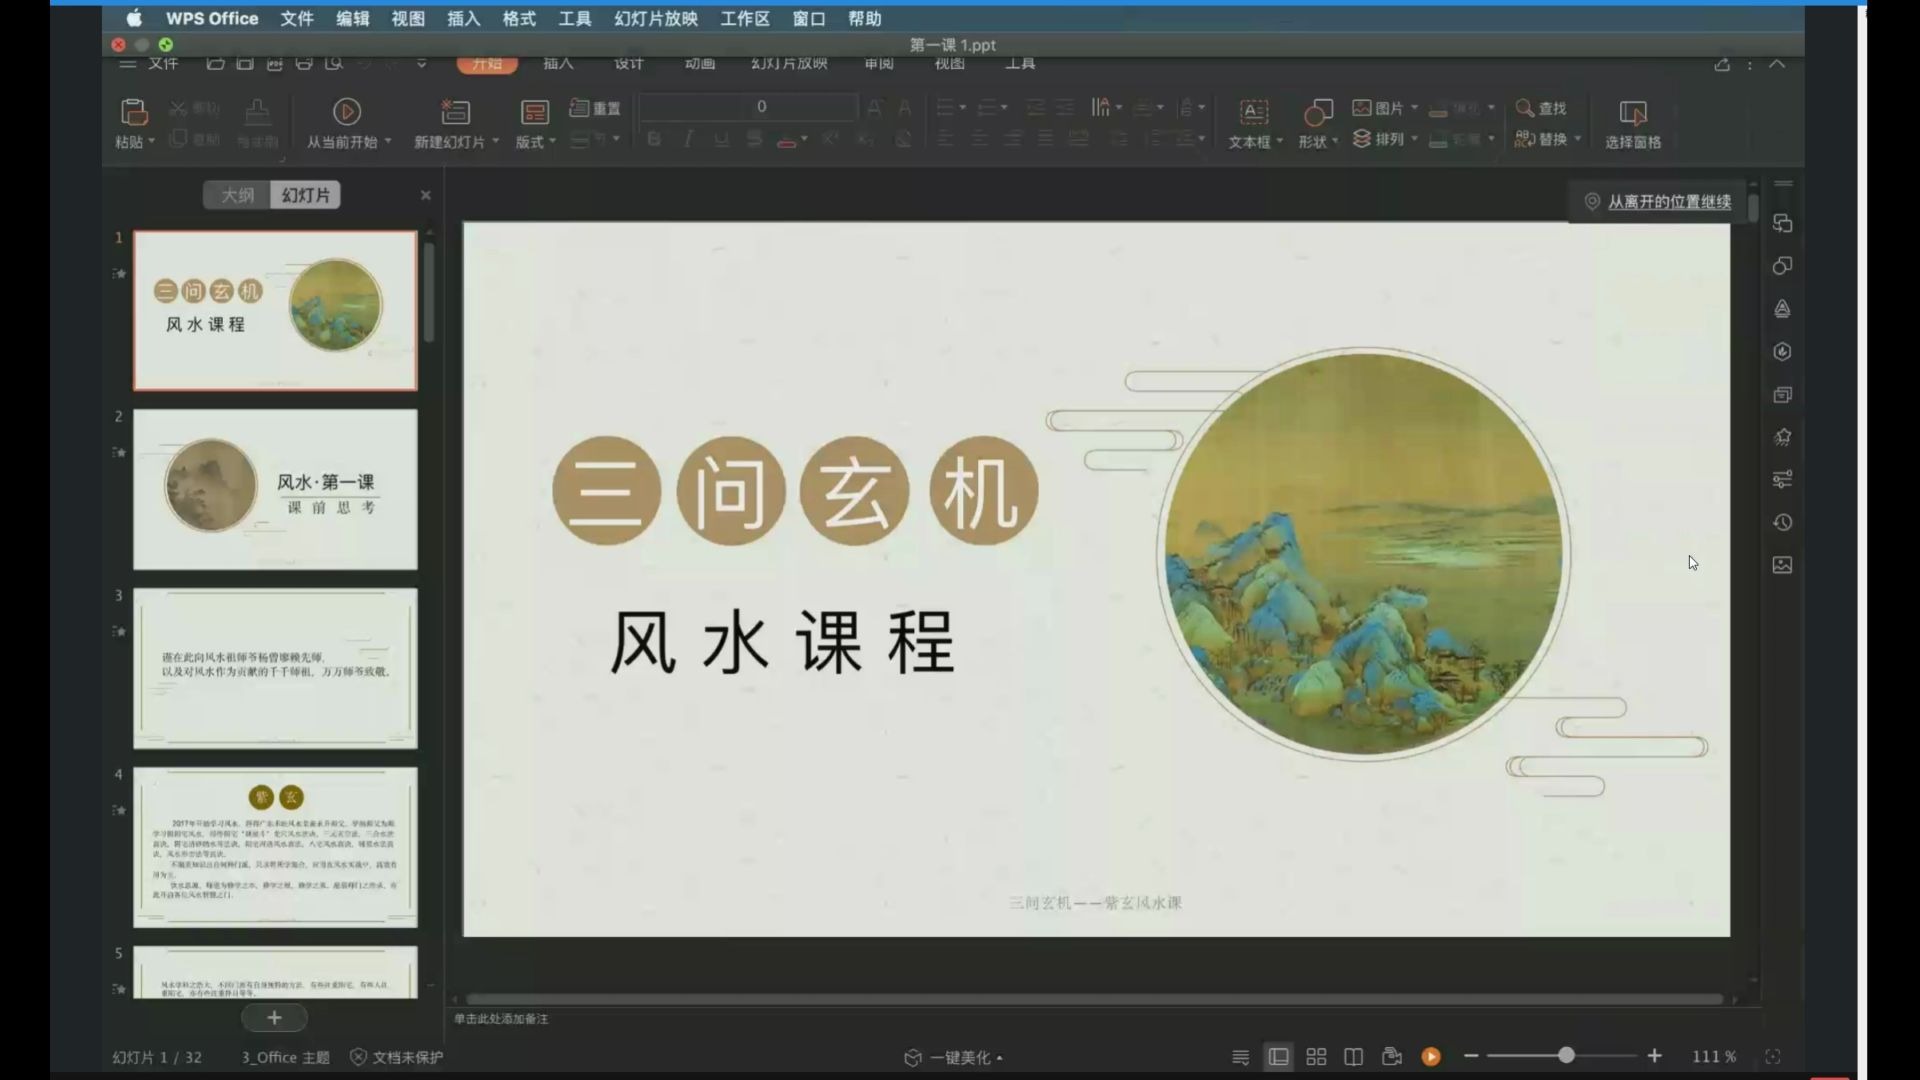Open the Selection Pane (选择窗格)

(1633, 123)
